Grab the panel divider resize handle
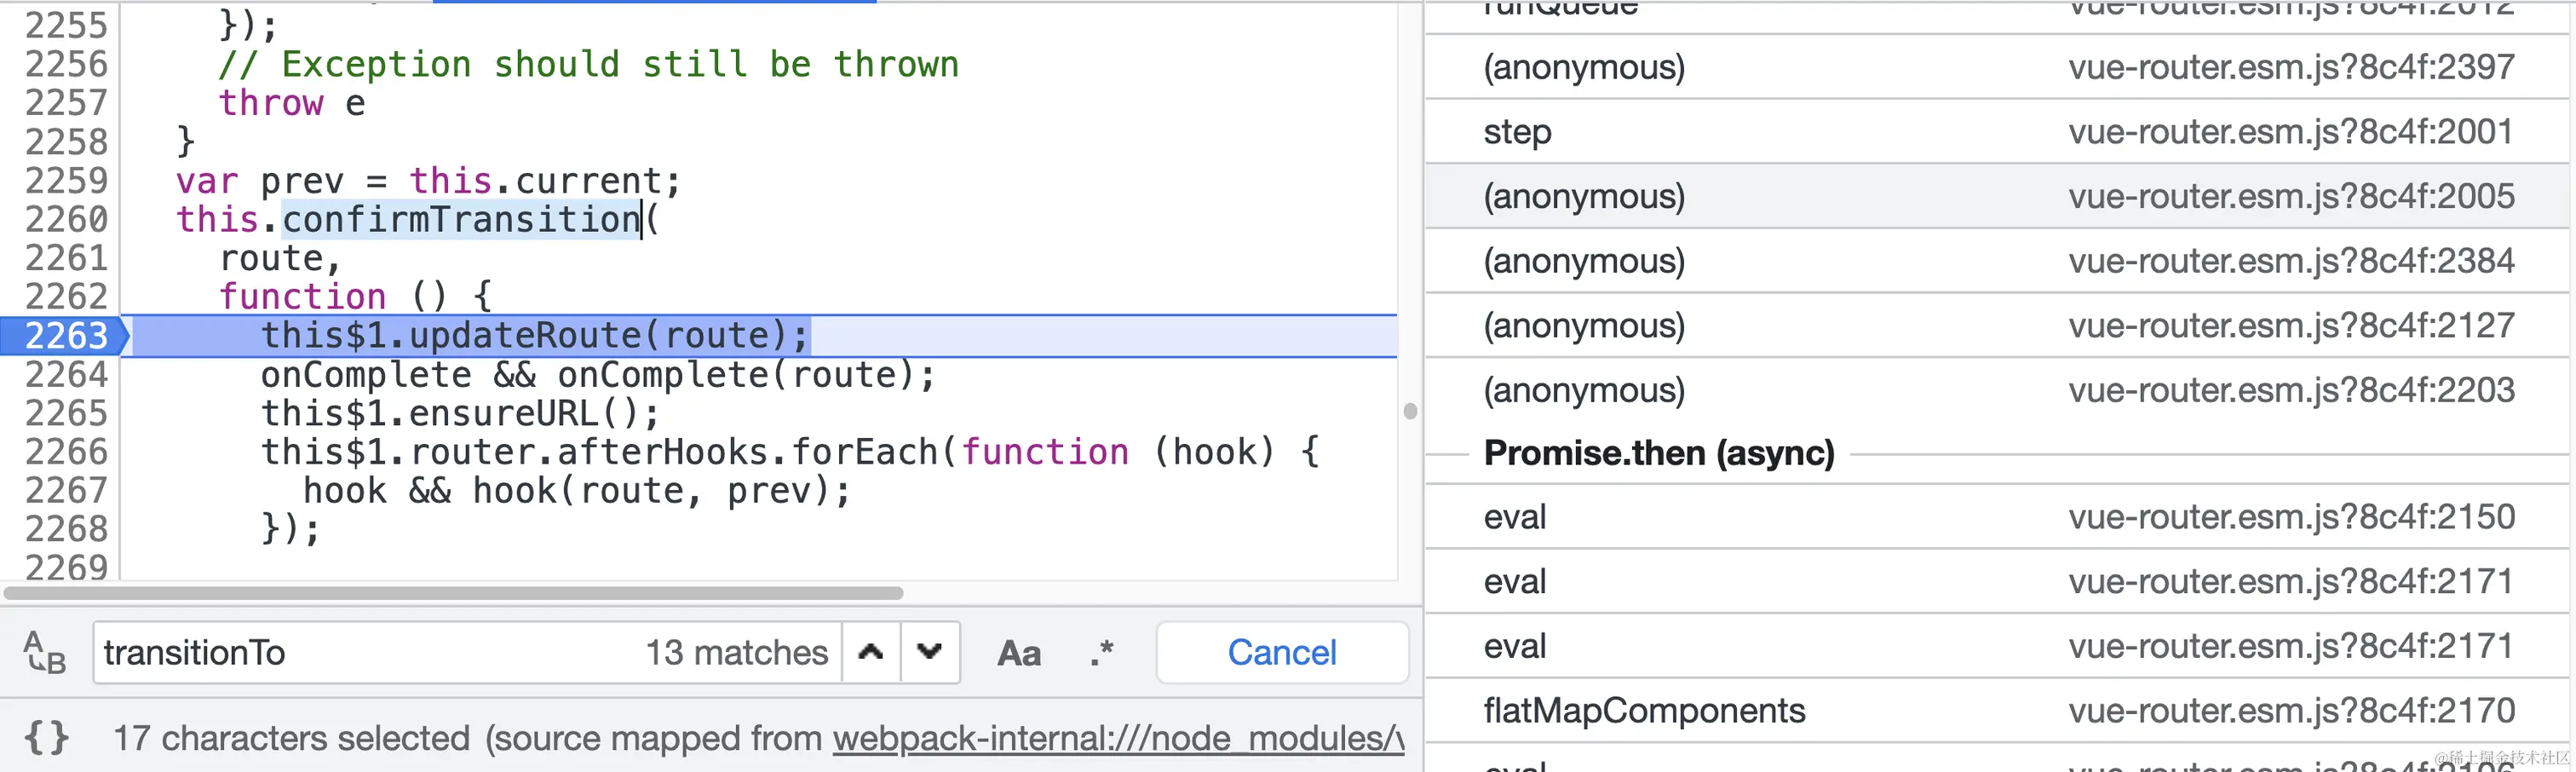The width and height of the screenshot is (2576, 772). [1410, 411]
